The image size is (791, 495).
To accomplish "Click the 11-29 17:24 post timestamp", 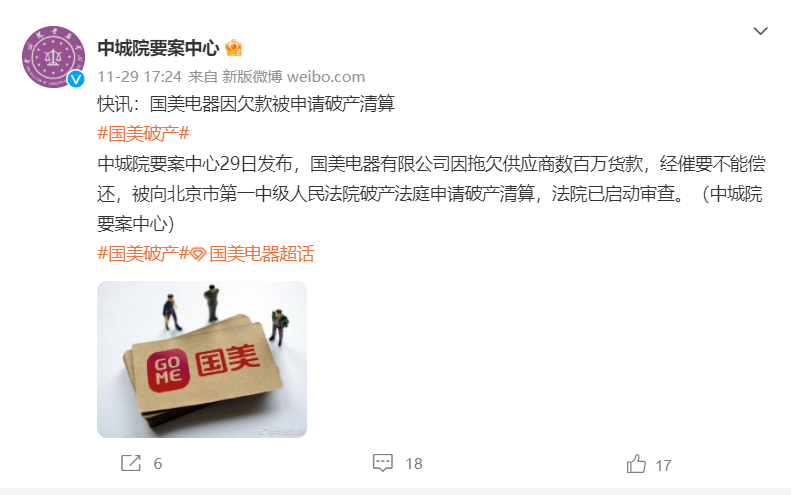I will 139,77.
